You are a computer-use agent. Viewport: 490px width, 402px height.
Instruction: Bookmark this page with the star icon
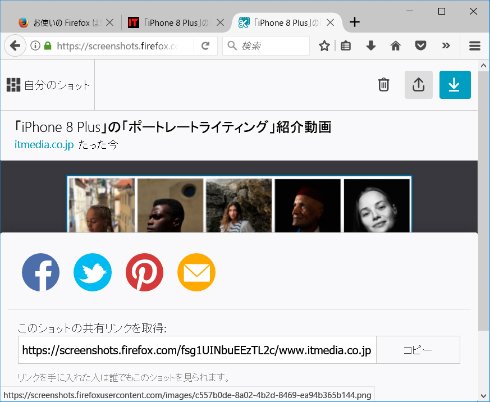(x=324, y=46)
